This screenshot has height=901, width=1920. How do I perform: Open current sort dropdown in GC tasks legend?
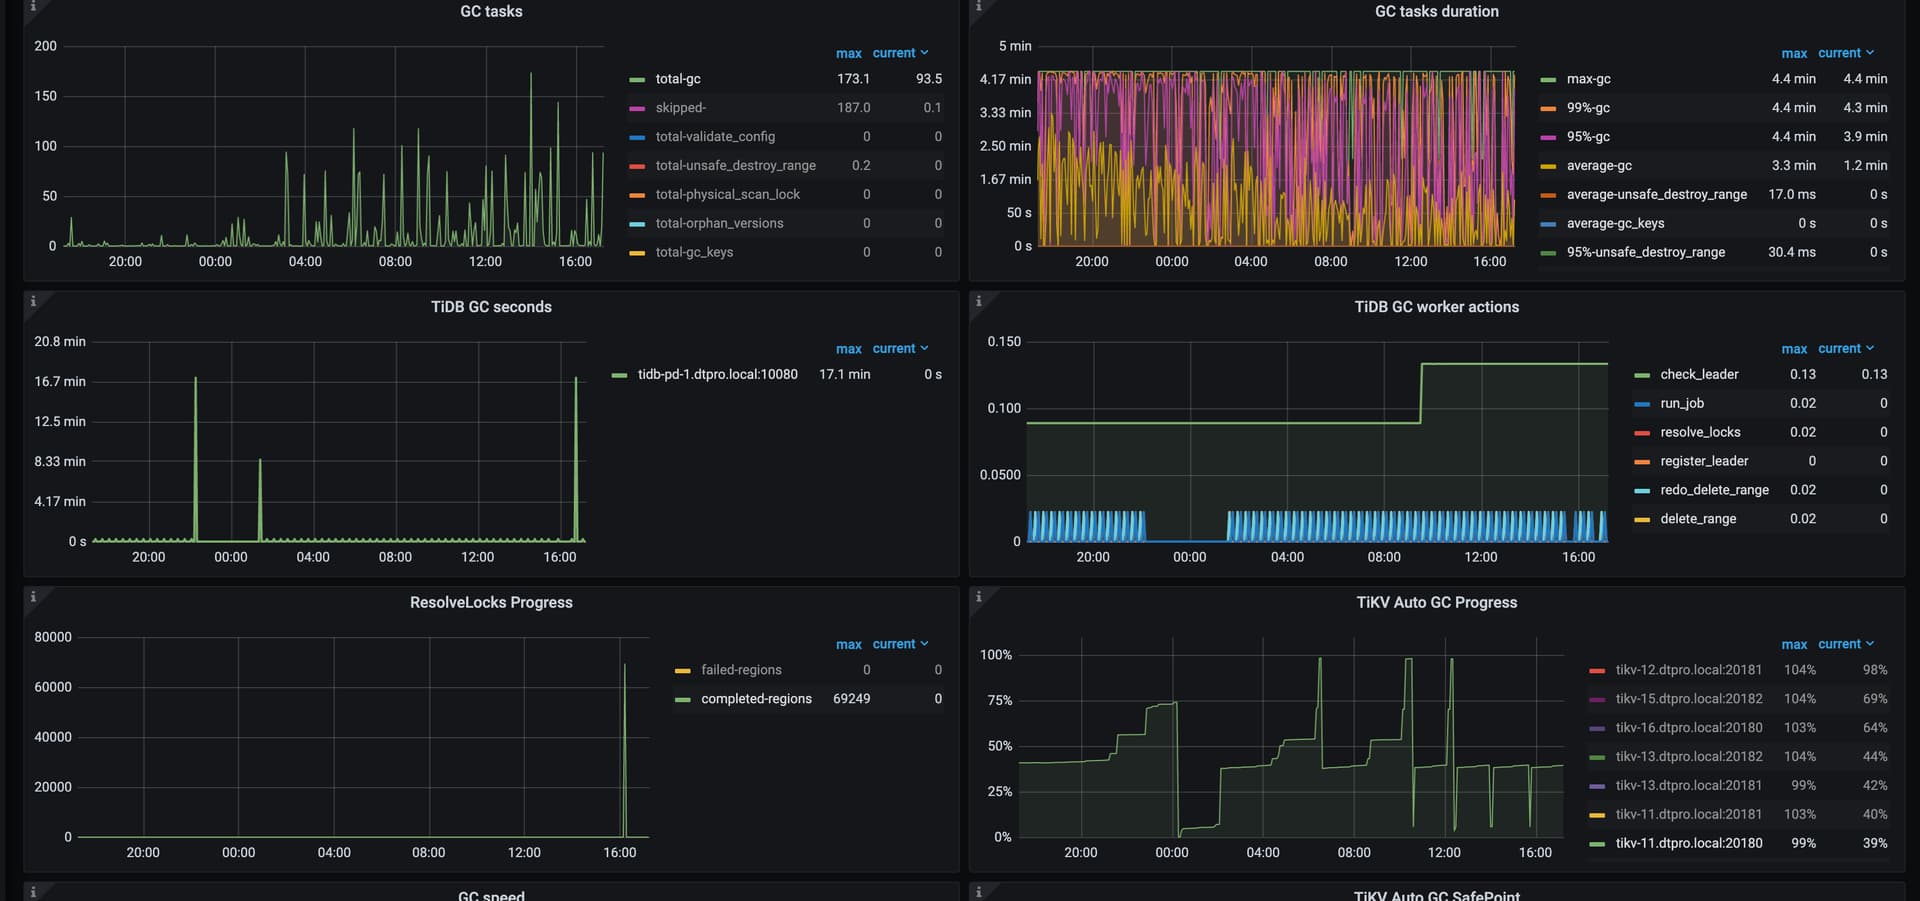pos(900,53)
